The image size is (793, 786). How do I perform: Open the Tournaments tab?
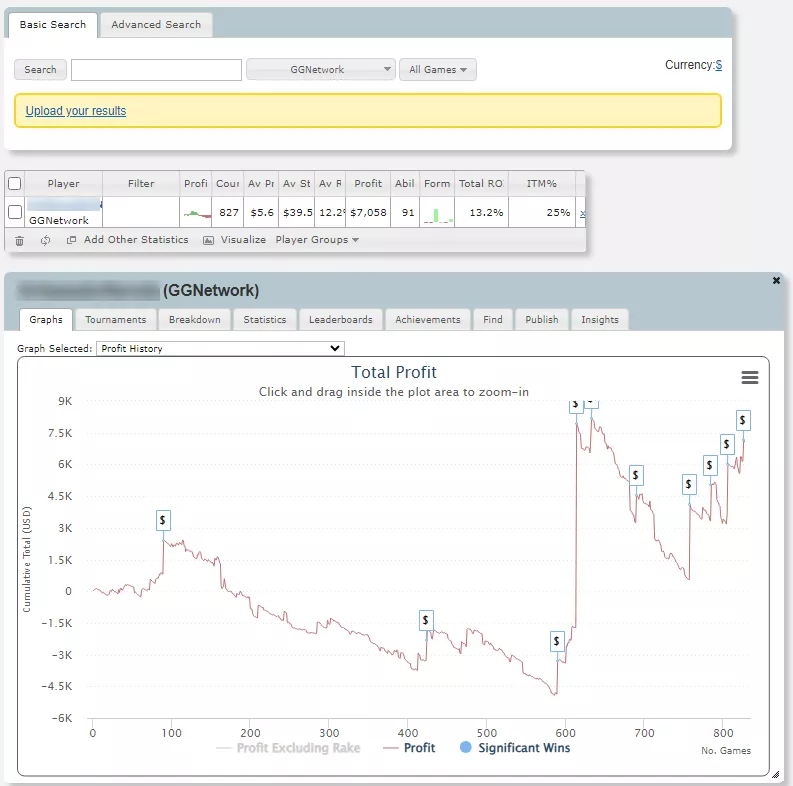pos(115,320)
